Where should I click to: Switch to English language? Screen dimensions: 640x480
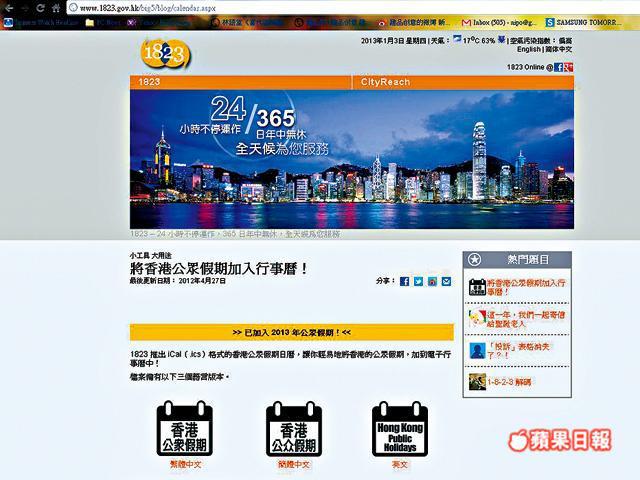[529, 49]
